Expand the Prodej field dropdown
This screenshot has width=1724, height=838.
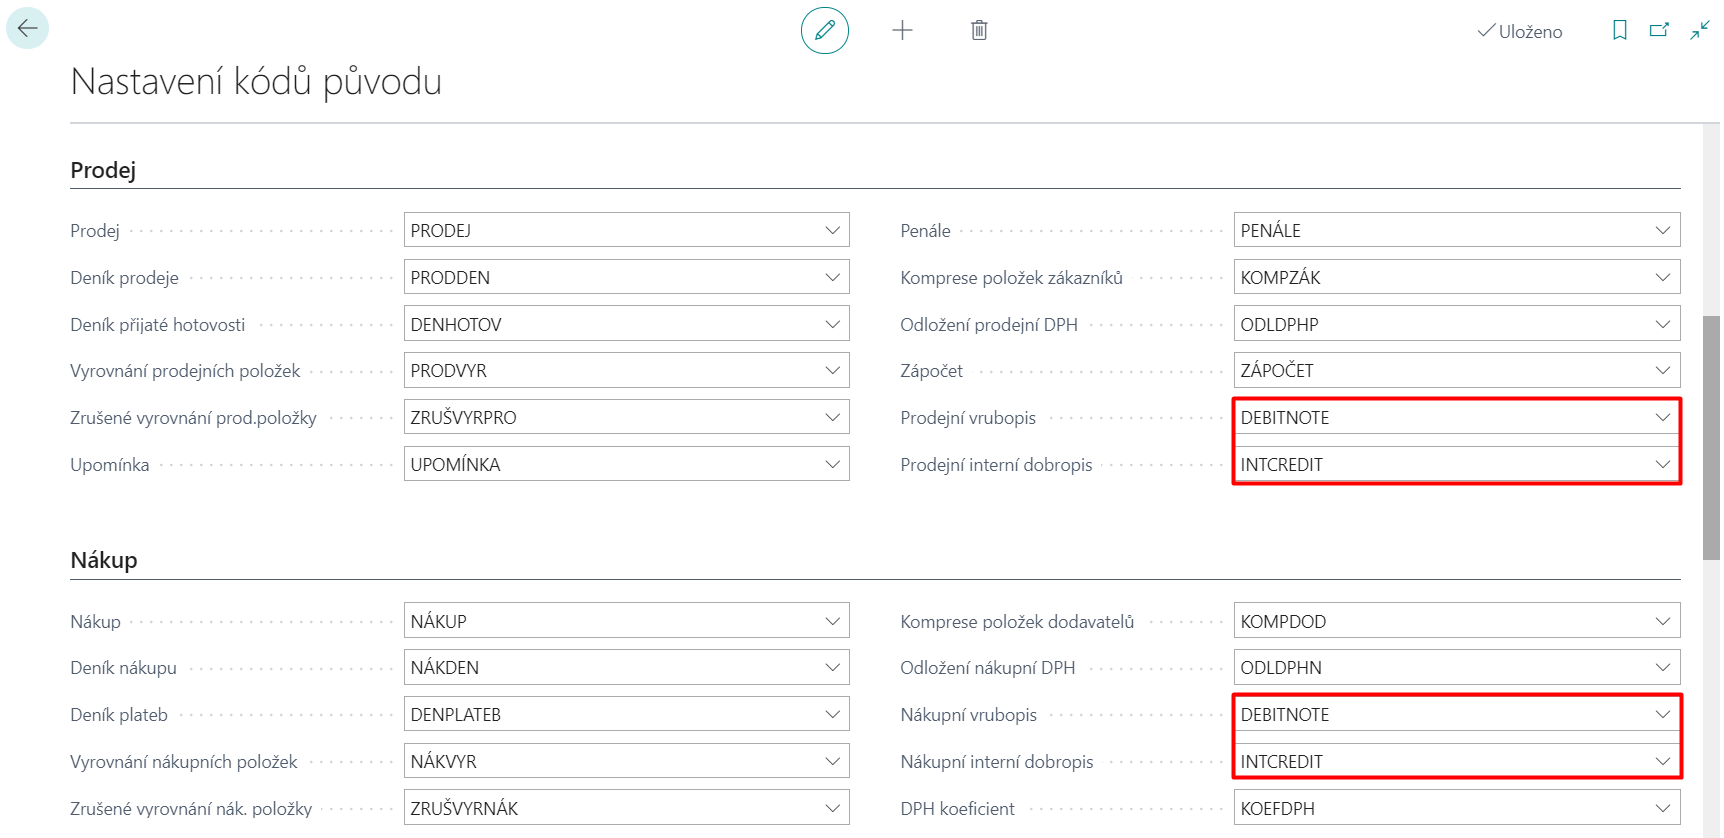pos(832,230)
